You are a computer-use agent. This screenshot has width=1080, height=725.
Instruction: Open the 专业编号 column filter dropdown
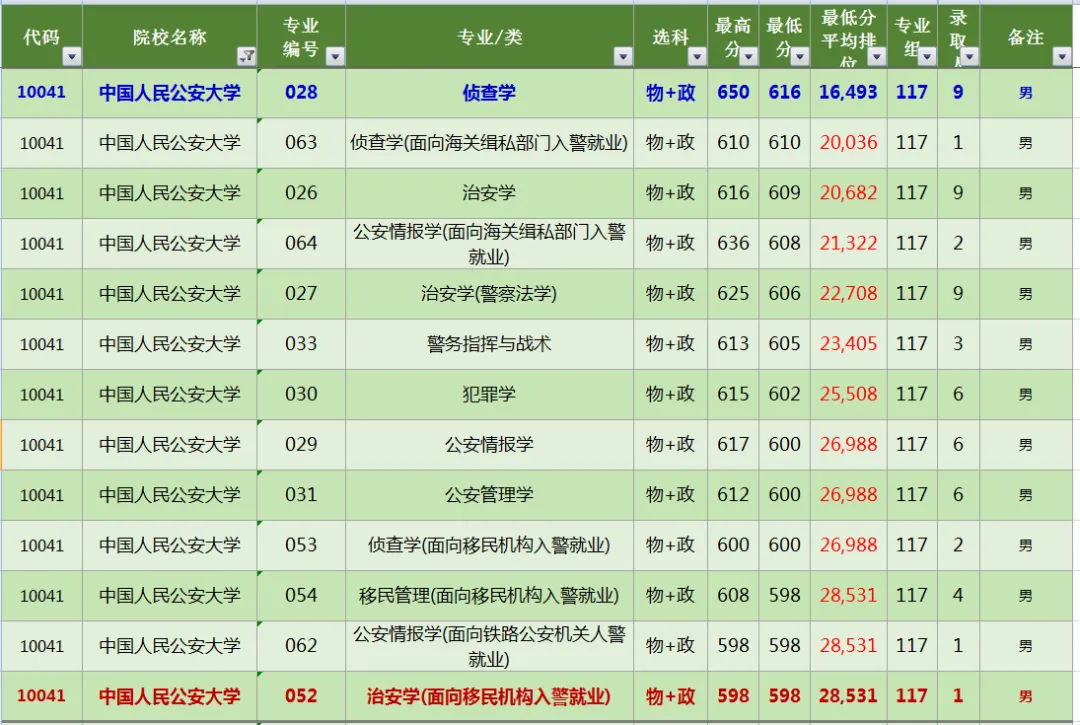[x=335, y=56]
